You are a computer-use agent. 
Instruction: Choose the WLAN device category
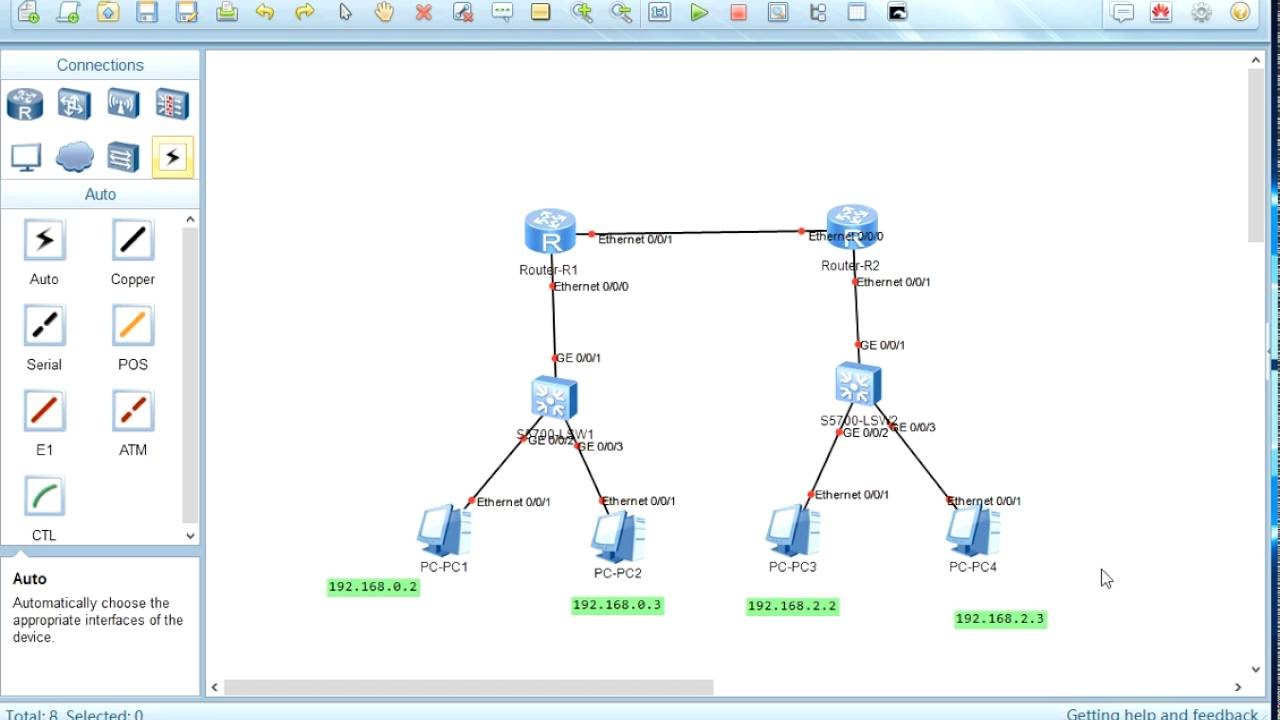pyautogui.click(x=123, y=104)
